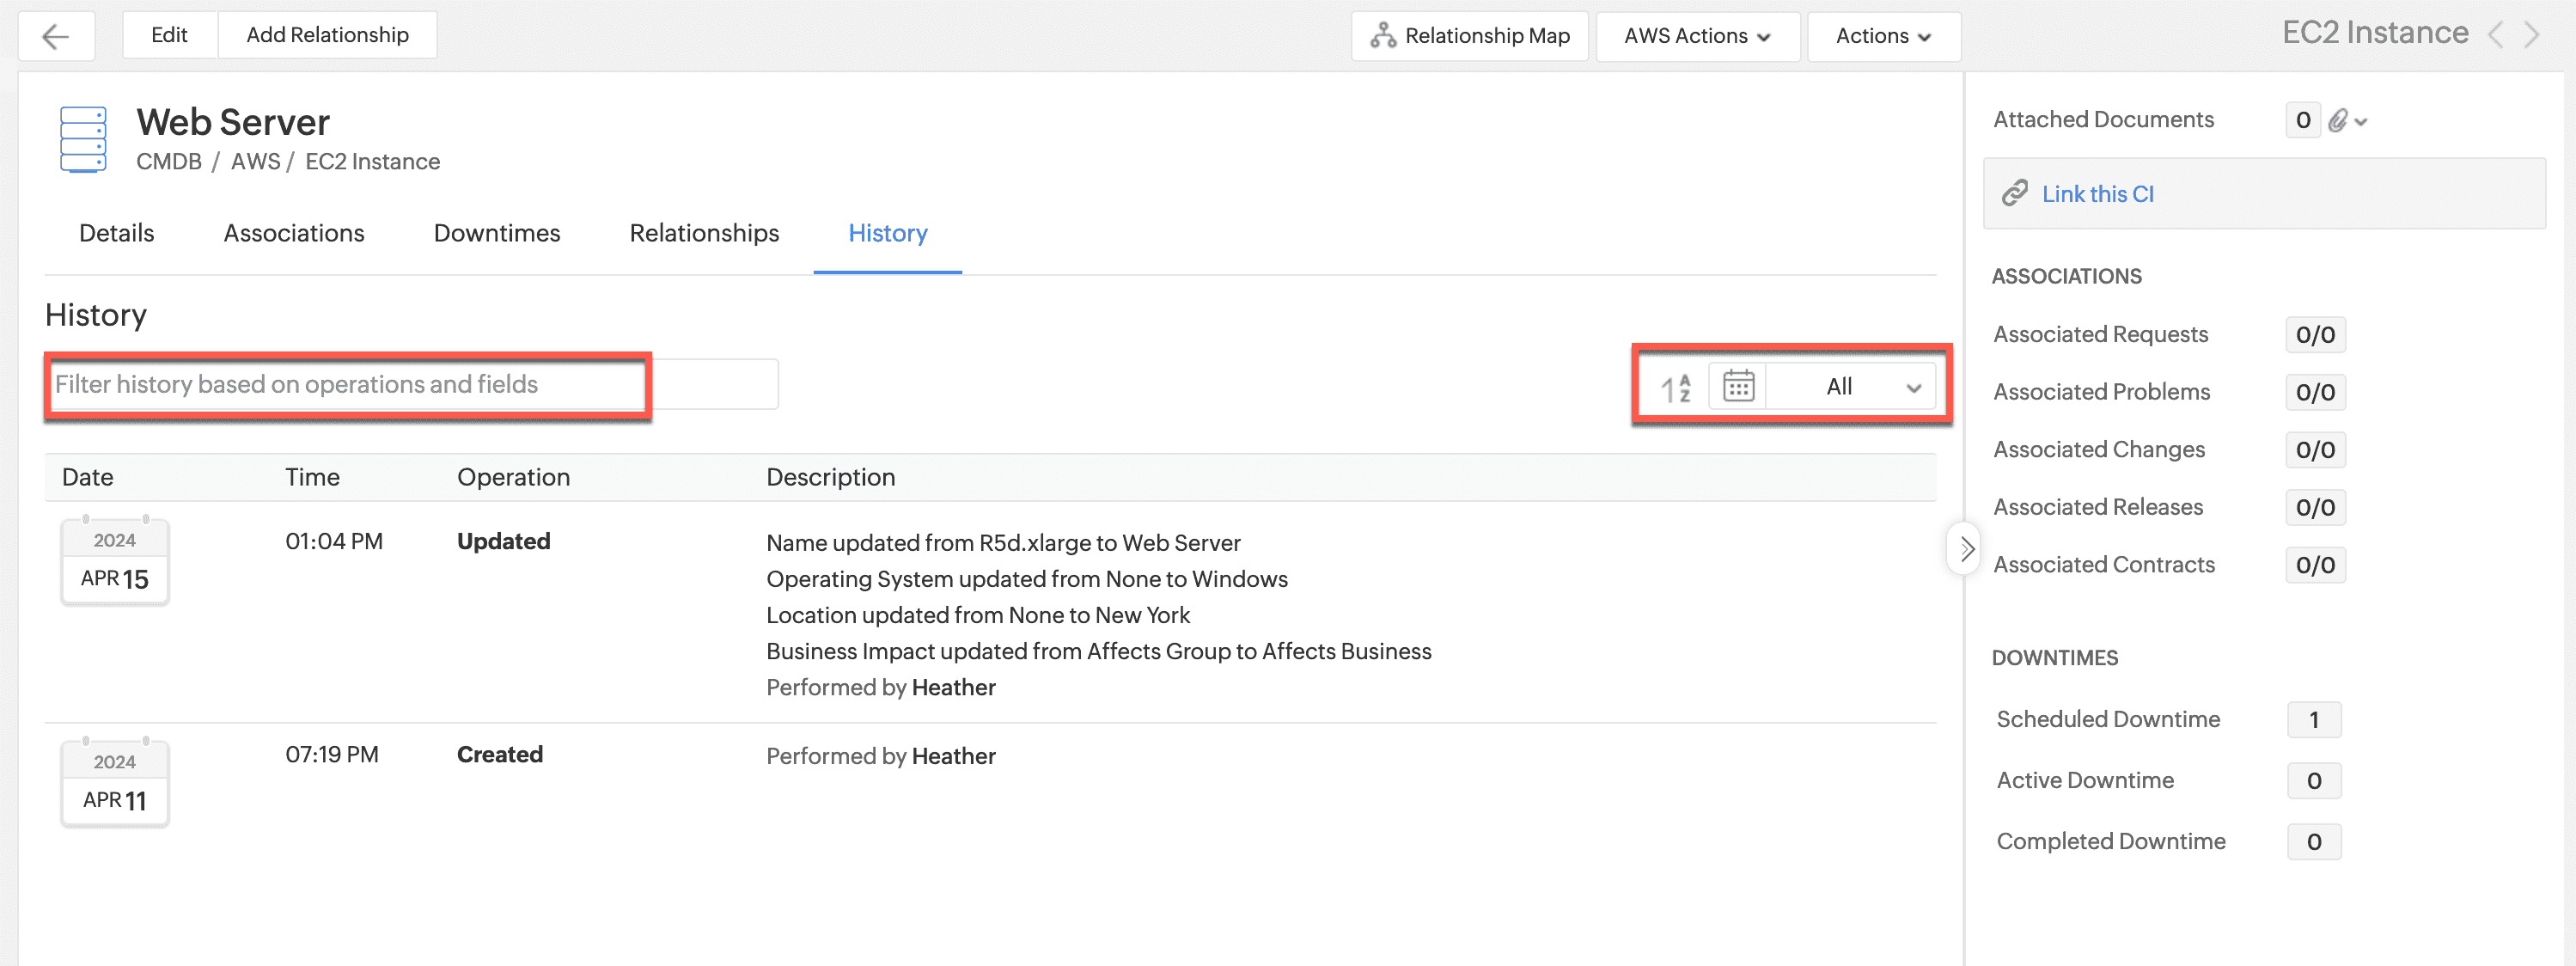Viewport: 2576px width, 966px height.
Task: Open the calendar date filter icon
Action: (1738, 386)
